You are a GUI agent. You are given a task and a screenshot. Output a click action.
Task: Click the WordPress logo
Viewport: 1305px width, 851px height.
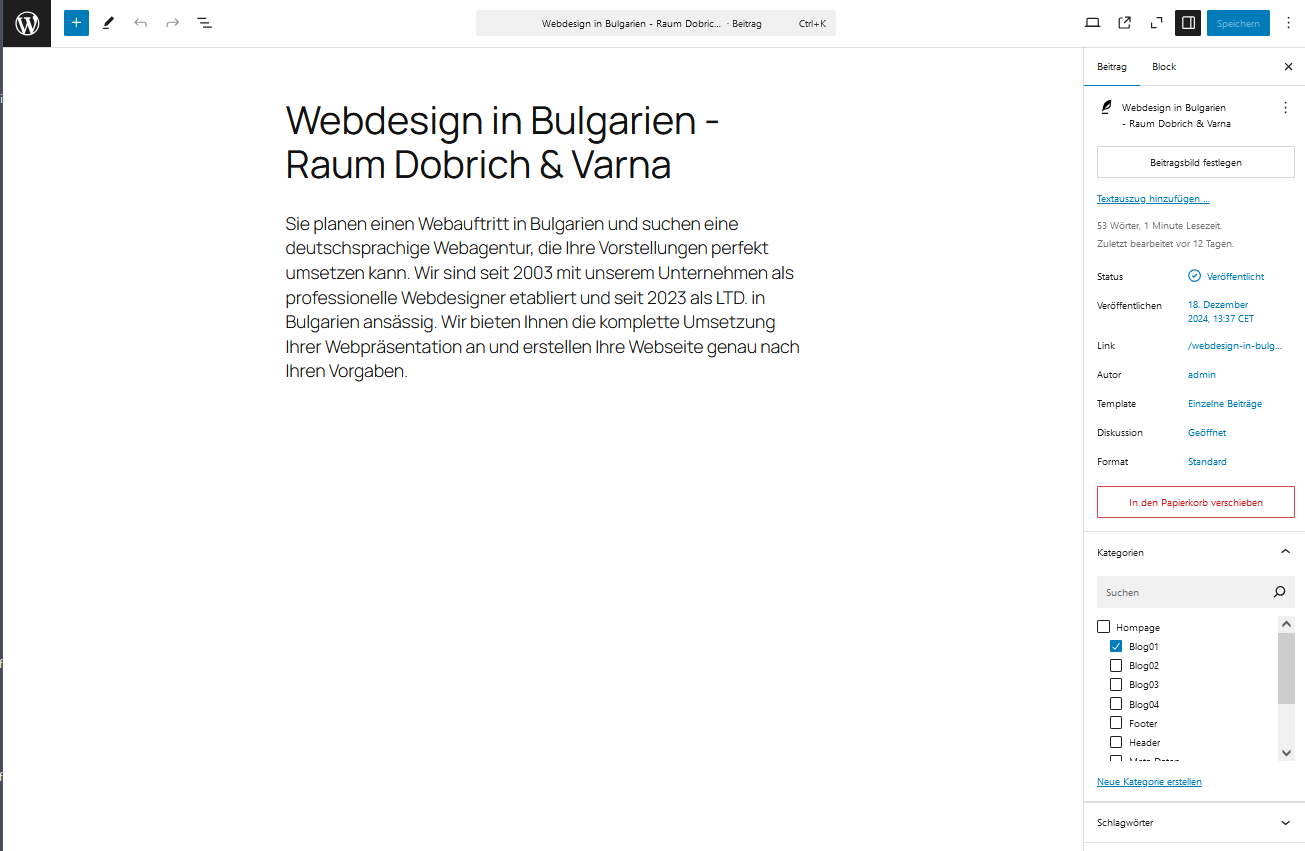[25, 23]
